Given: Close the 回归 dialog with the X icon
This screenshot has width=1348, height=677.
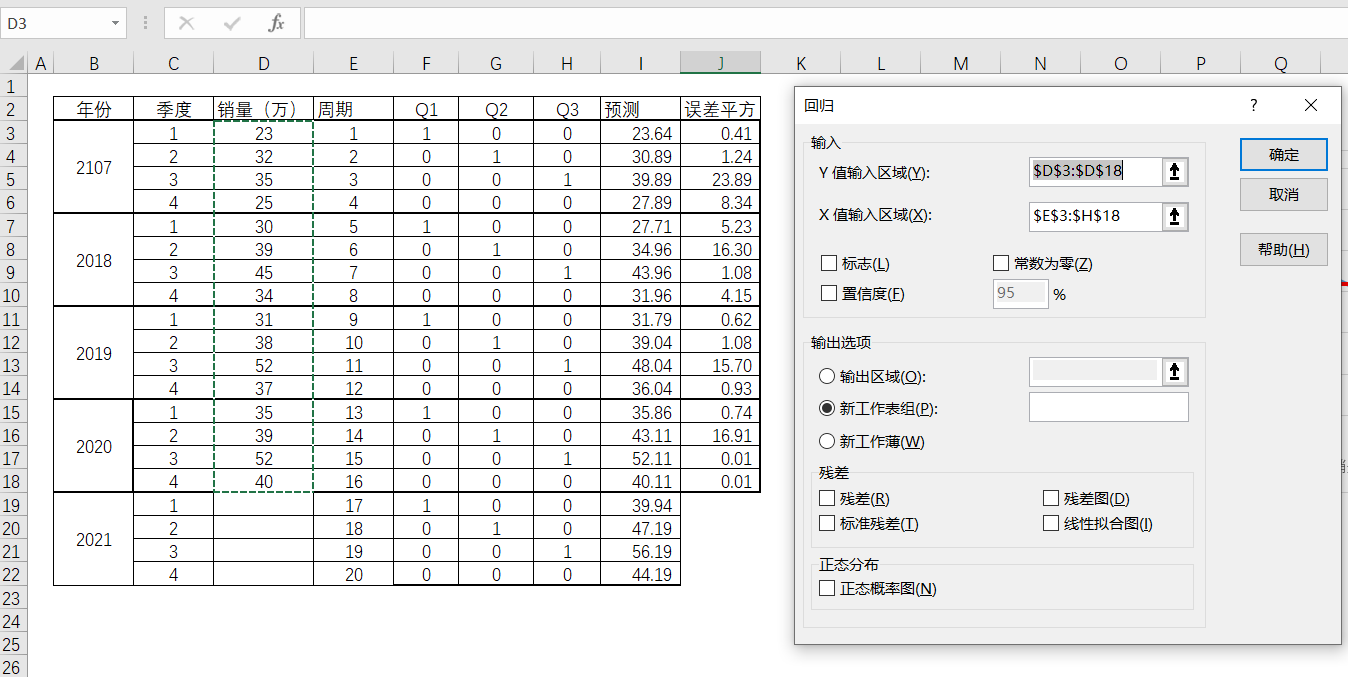Looking at the screenshot, I should [x=1311, y=106].
